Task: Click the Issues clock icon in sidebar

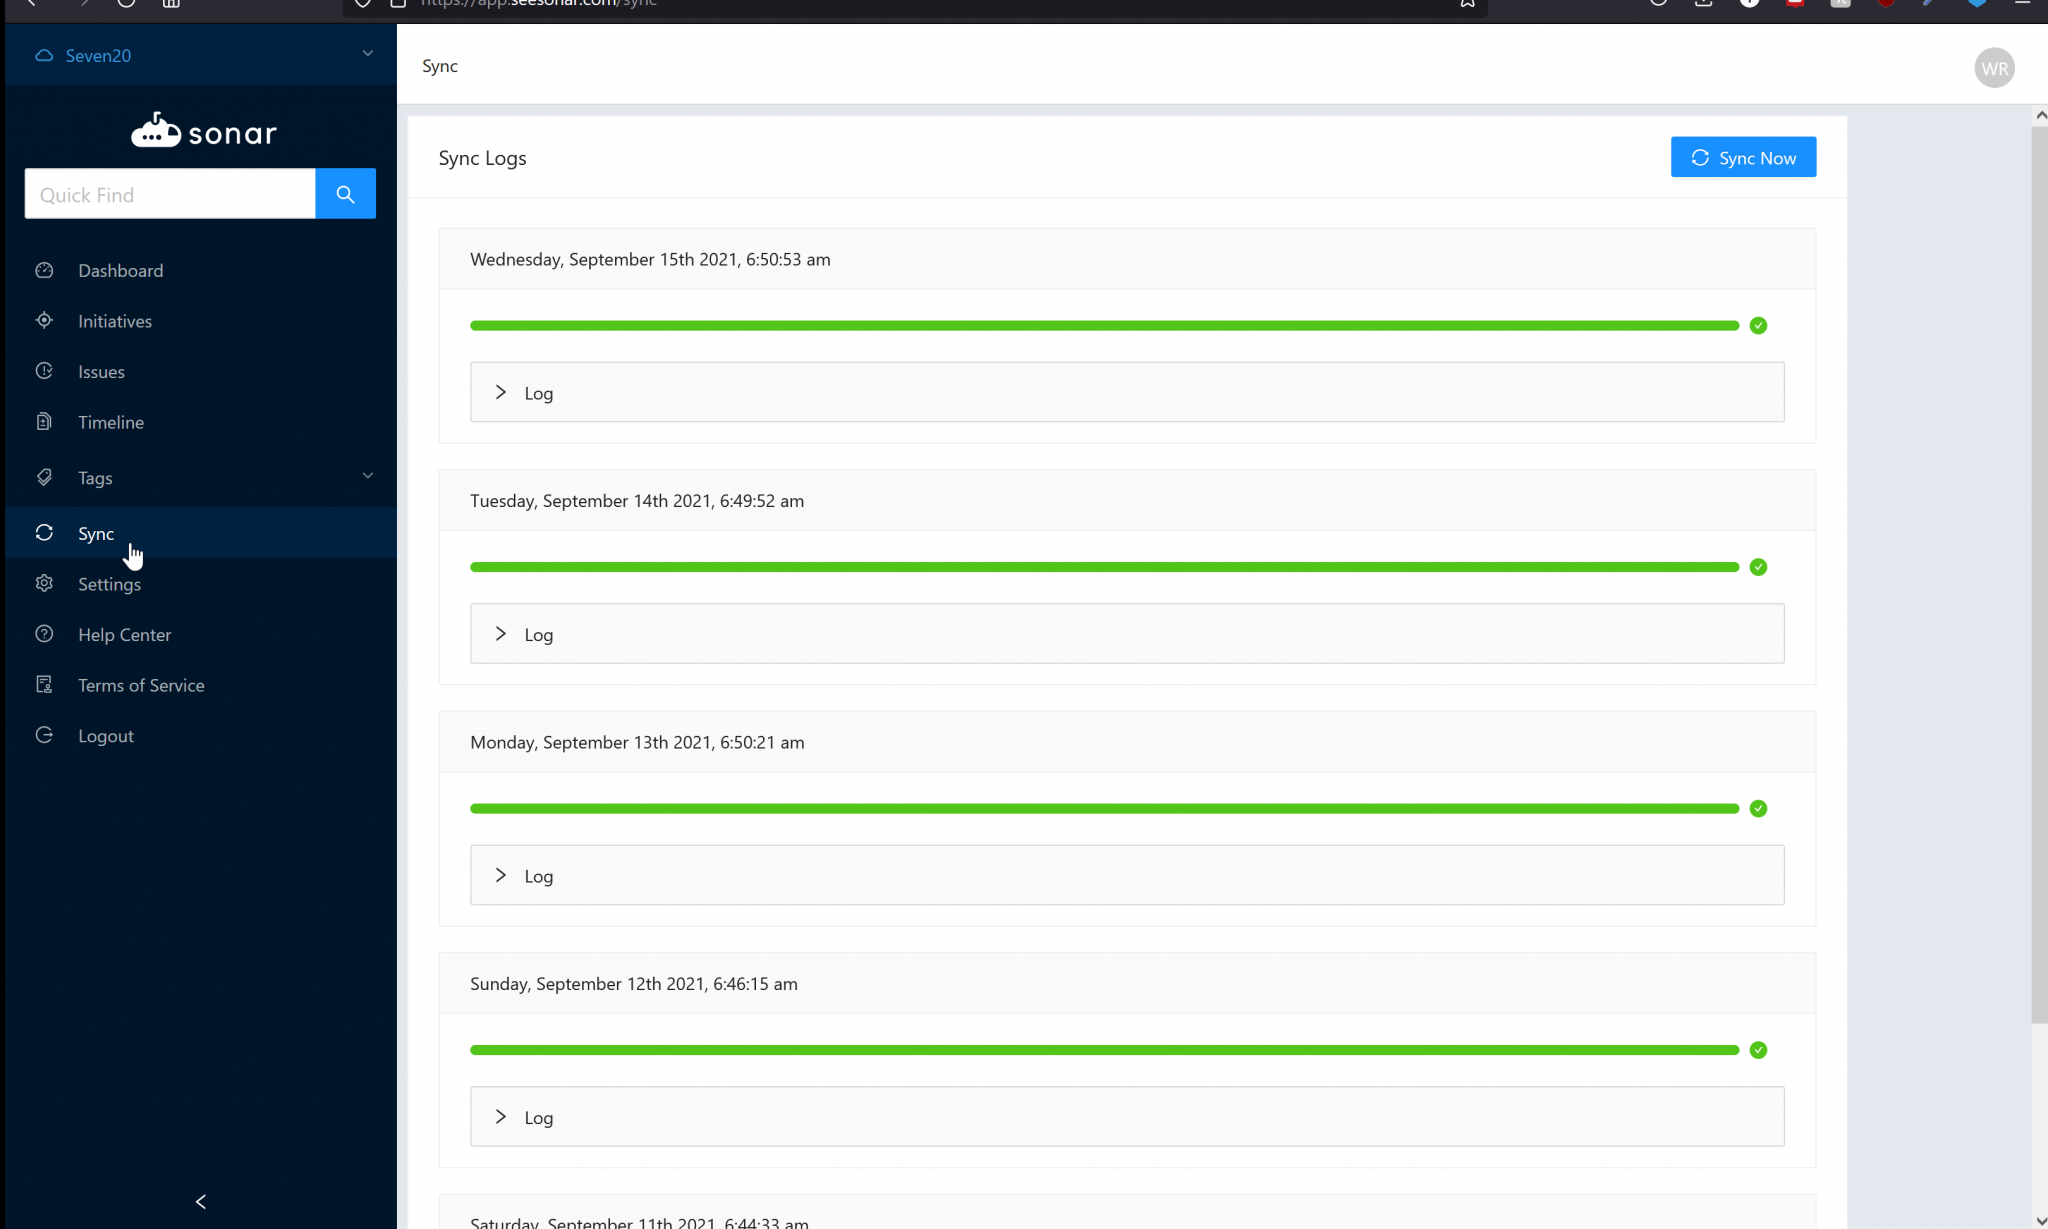Action: click(44, 371)
